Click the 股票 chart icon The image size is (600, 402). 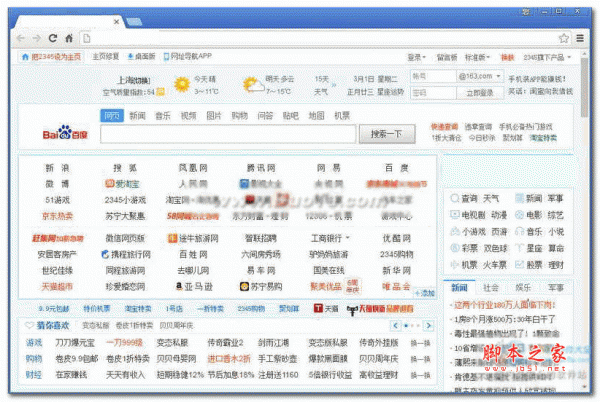point(519,264)
